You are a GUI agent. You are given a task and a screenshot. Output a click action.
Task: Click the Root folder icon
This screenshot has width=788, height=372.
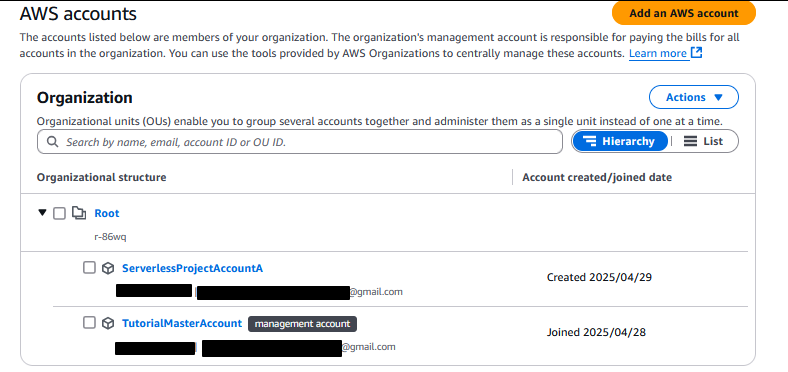(78, 214)
